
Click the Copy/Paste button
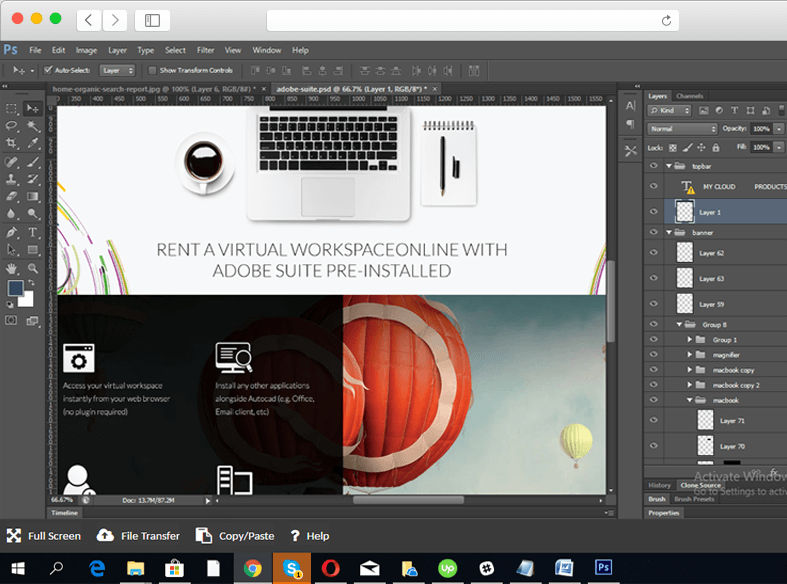pyautogui.click(x=235, y=536)
